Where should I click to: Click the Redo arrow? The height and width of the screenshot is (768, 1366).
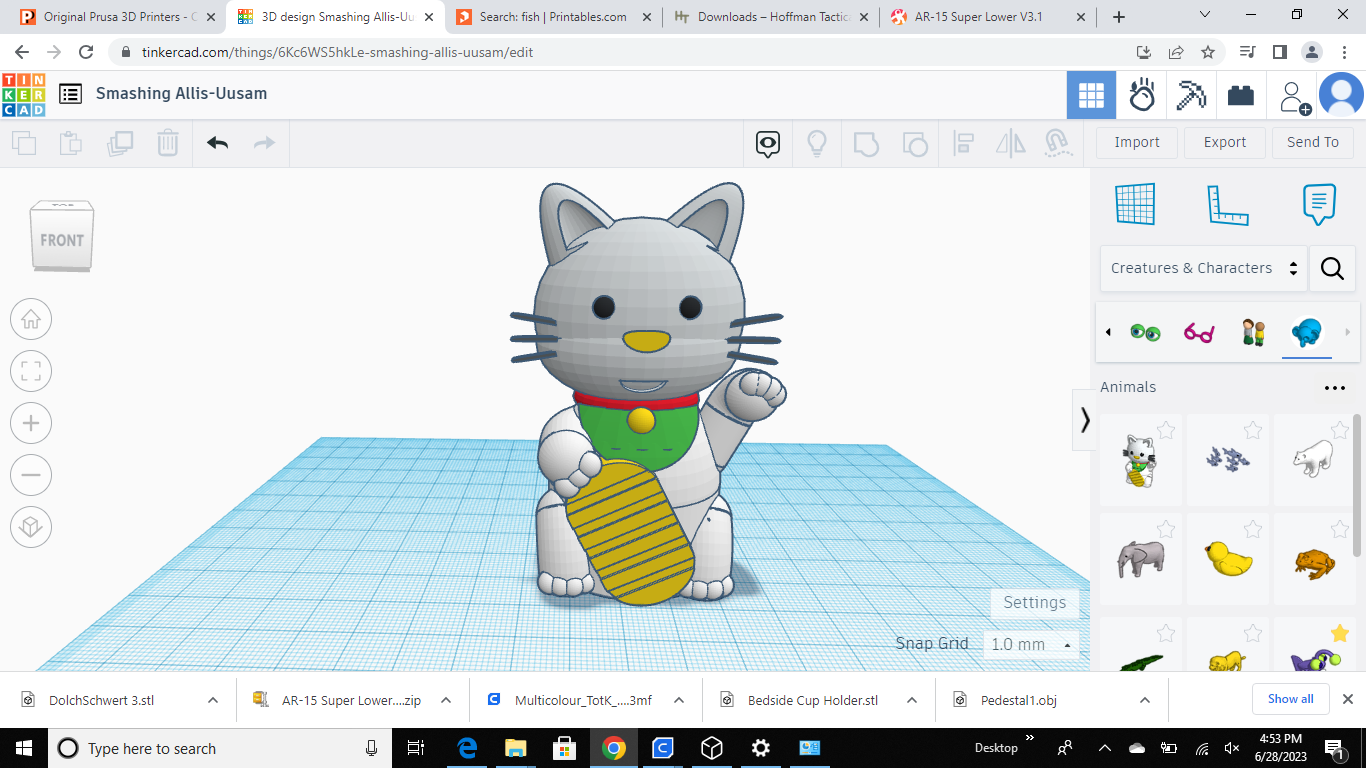[264, 143]
